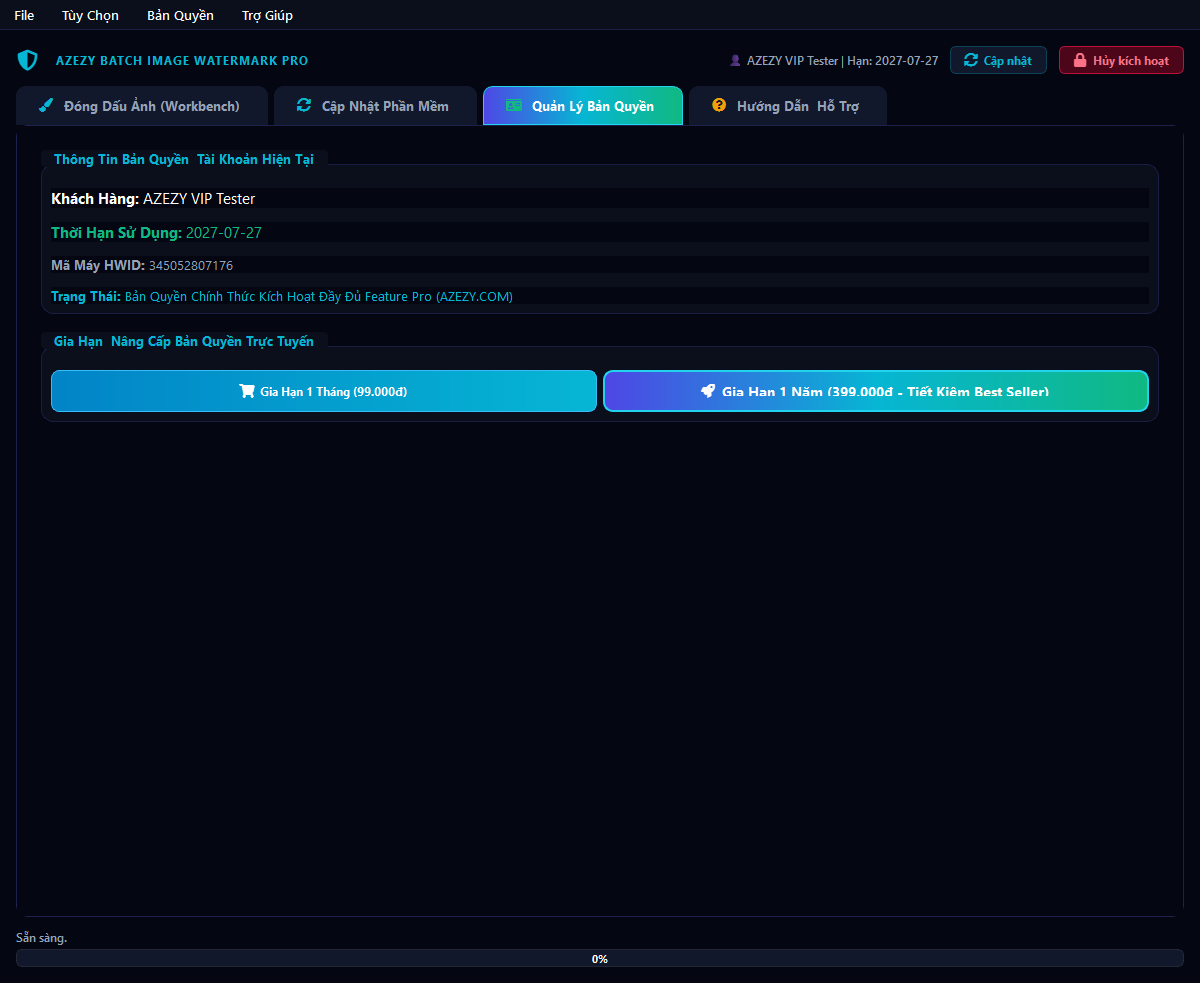Click the user avatar icon near AZEZY VIP Tester
Screen dimensions: 1200x983
[x=736, y=60]
